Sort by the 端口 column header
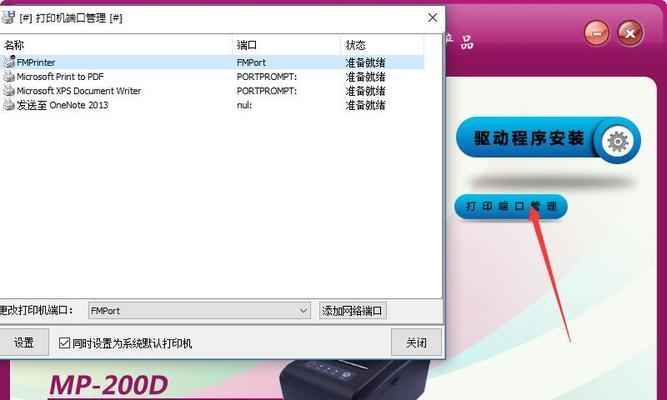Viewport: 667px width, 400px height. click(x=286, y=45)
